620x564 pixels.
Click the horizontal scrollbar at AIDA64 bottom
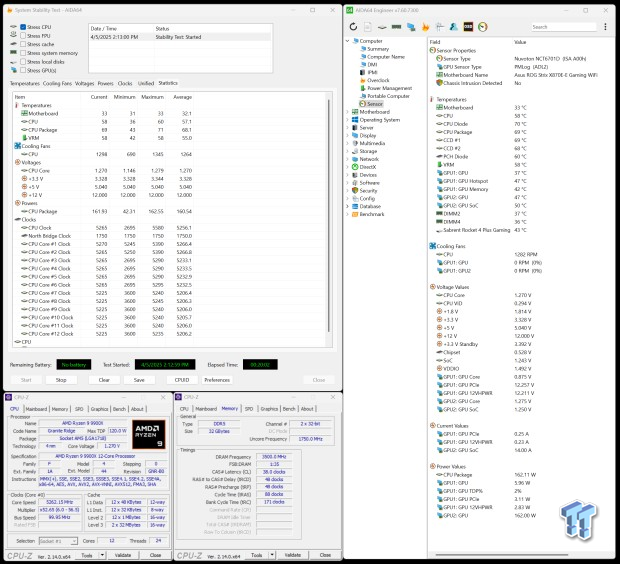pos(502,555)
